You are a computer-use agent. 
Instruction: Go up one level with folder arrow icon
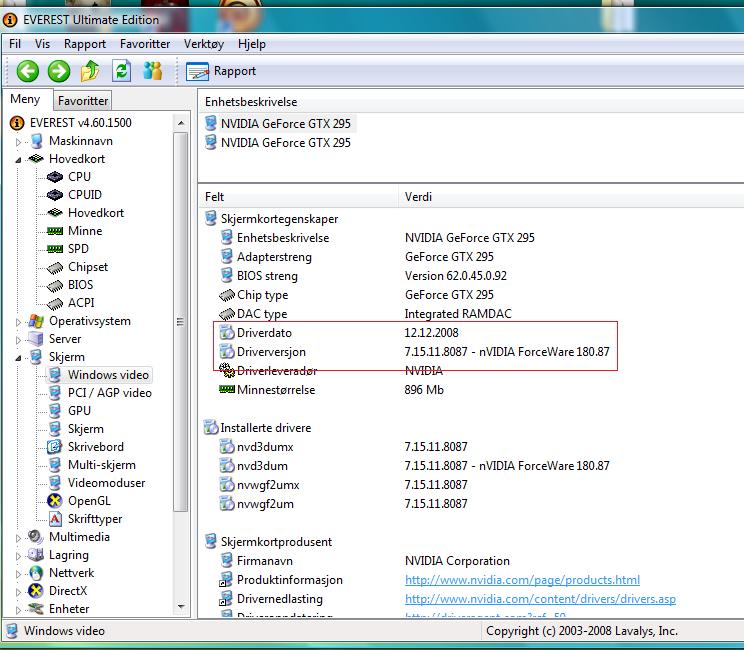click(x=90, y=71)
